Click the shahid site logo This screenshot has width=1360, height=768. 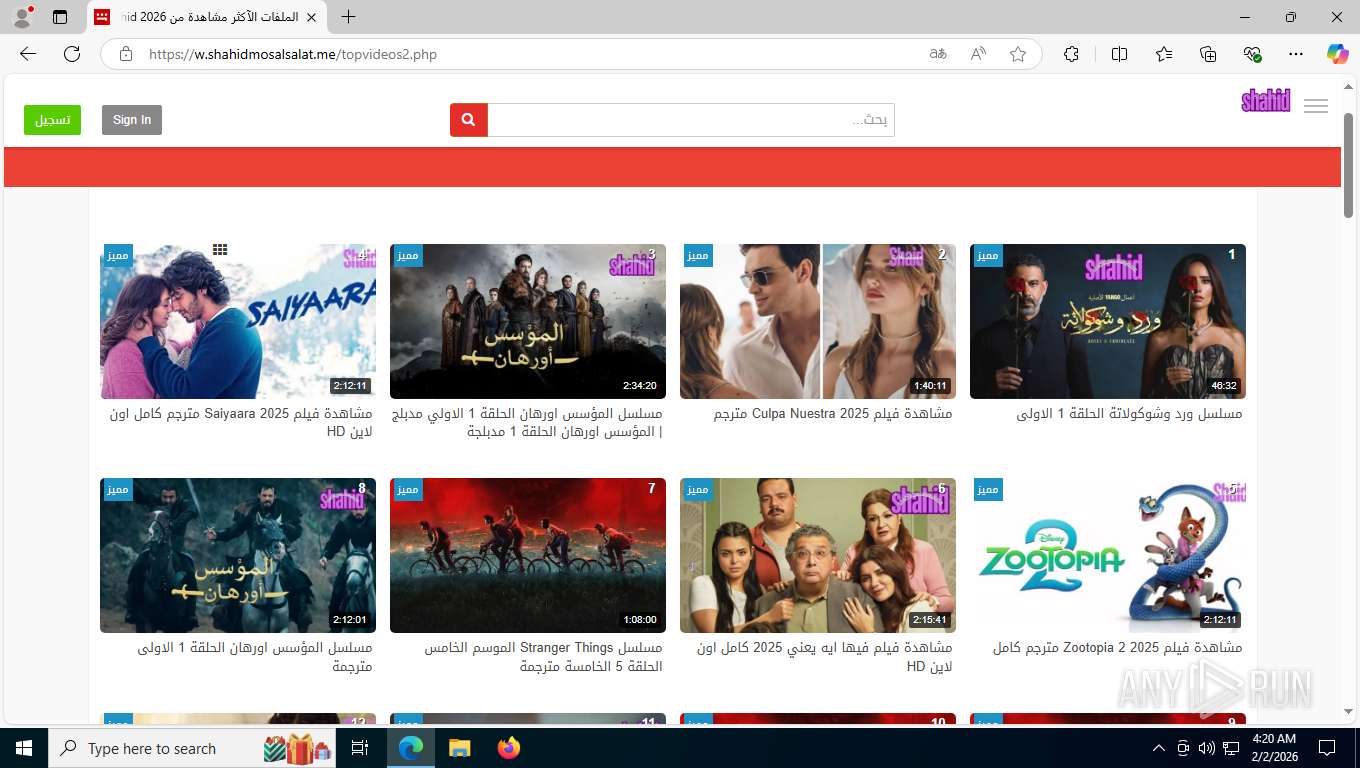tap(1266, 100)
